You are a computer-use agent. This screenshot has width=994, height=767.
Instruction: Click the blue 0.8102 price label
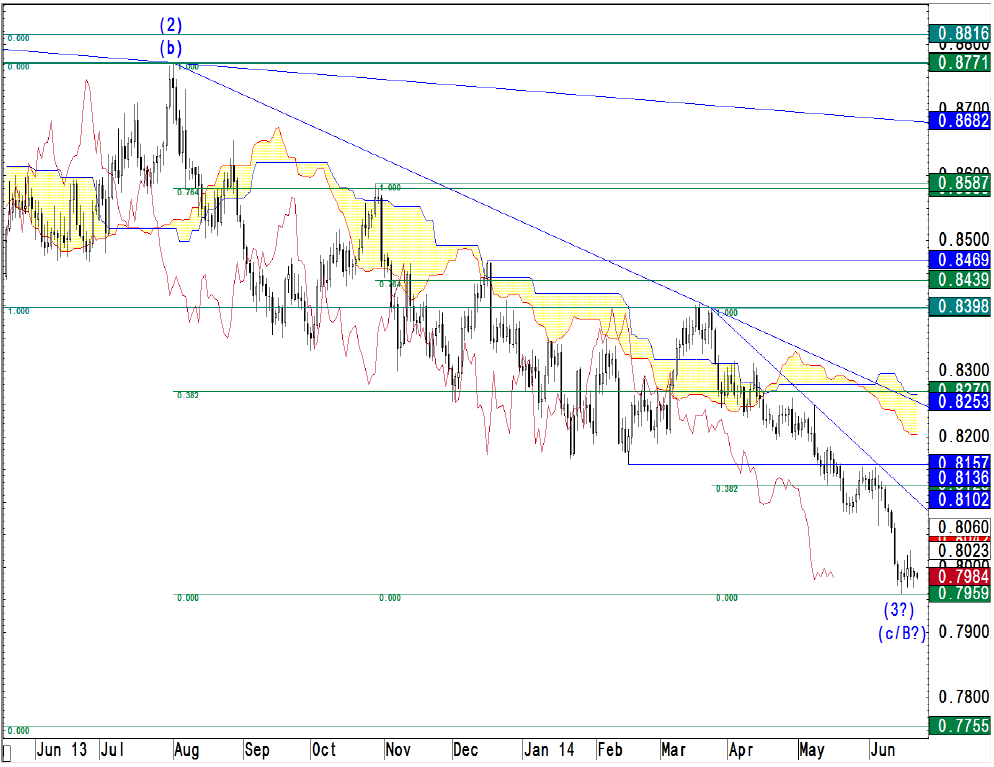959,499
